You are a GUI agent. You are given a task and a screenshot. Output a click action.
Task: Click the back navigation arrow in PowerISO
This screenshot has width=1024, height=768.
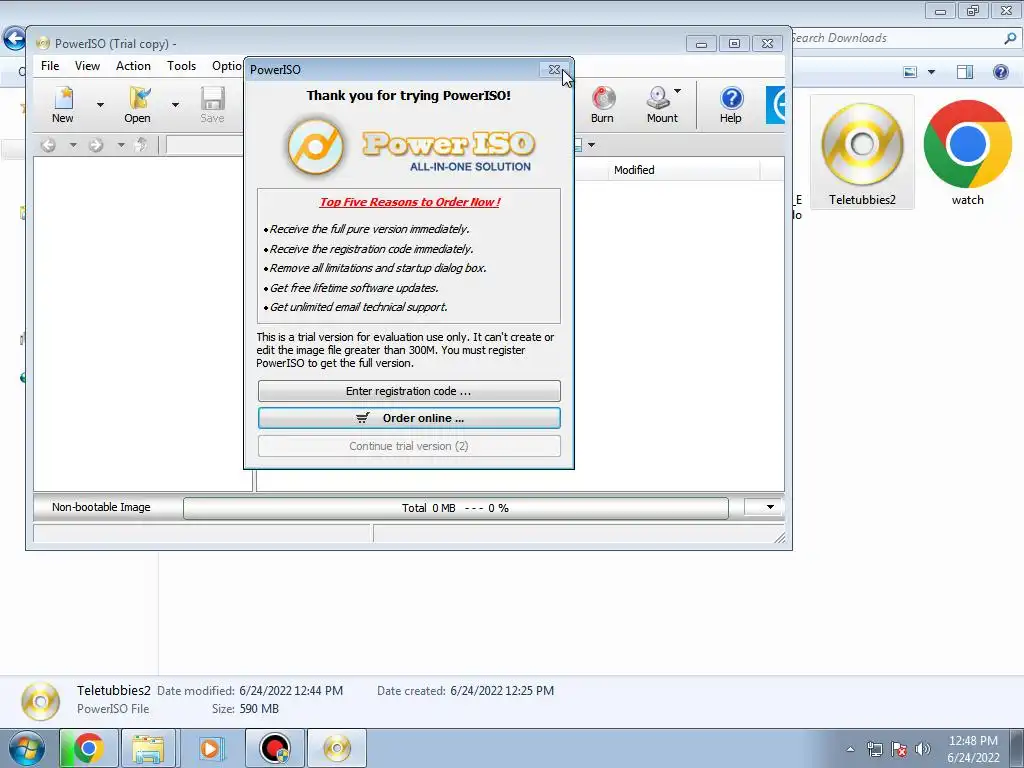tap(48, 145)
